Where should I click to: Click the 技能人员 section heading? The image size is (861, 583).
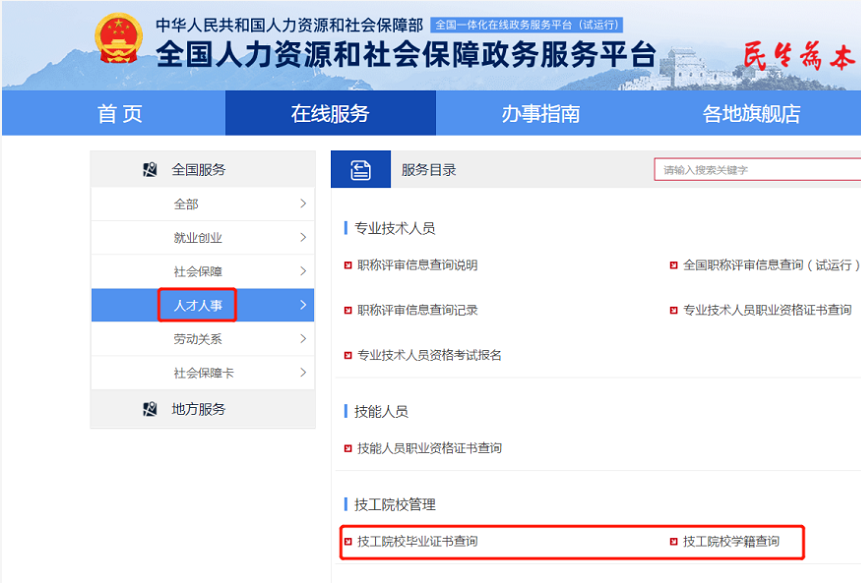tap(381, 412)
